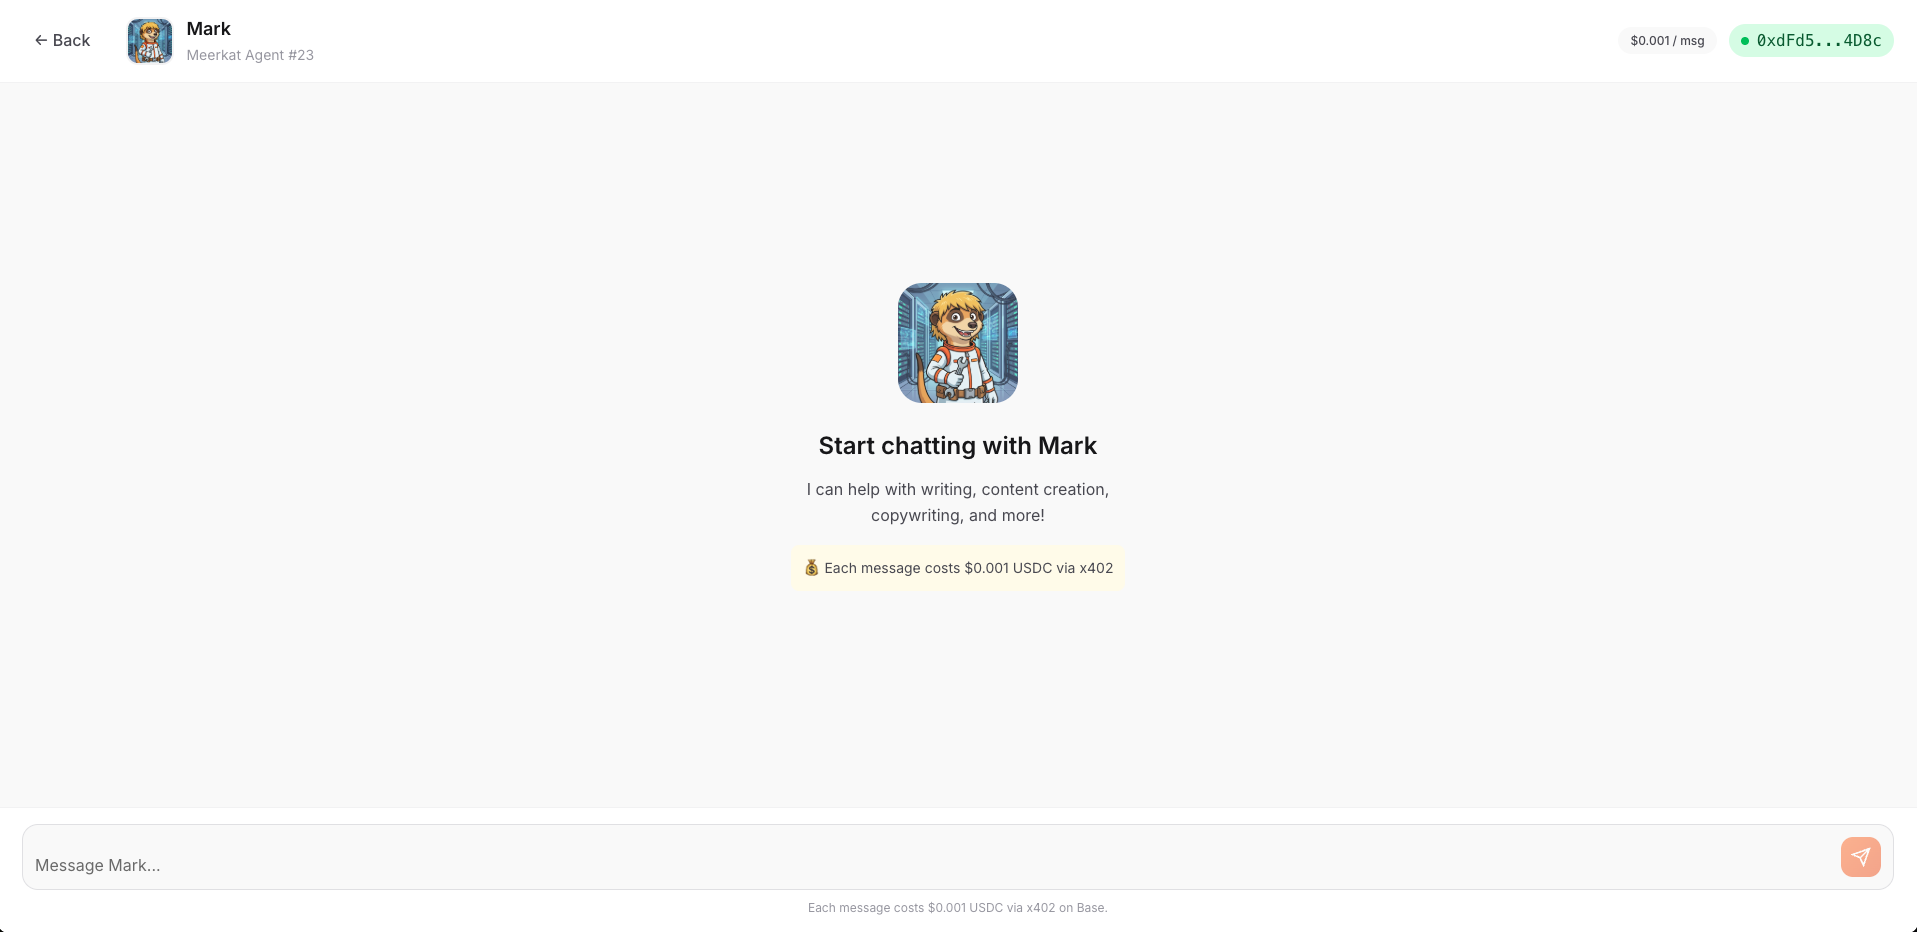This screenshot has height=932, width=1917.
Task: Select the Mark agent name in header
Action: 208,29
